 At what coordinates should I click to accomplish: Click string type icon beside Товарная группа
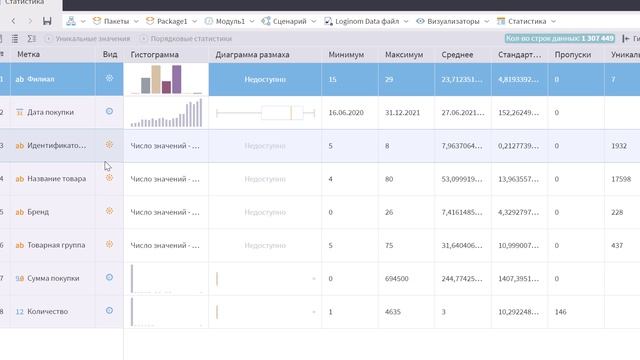click(20, 245)
